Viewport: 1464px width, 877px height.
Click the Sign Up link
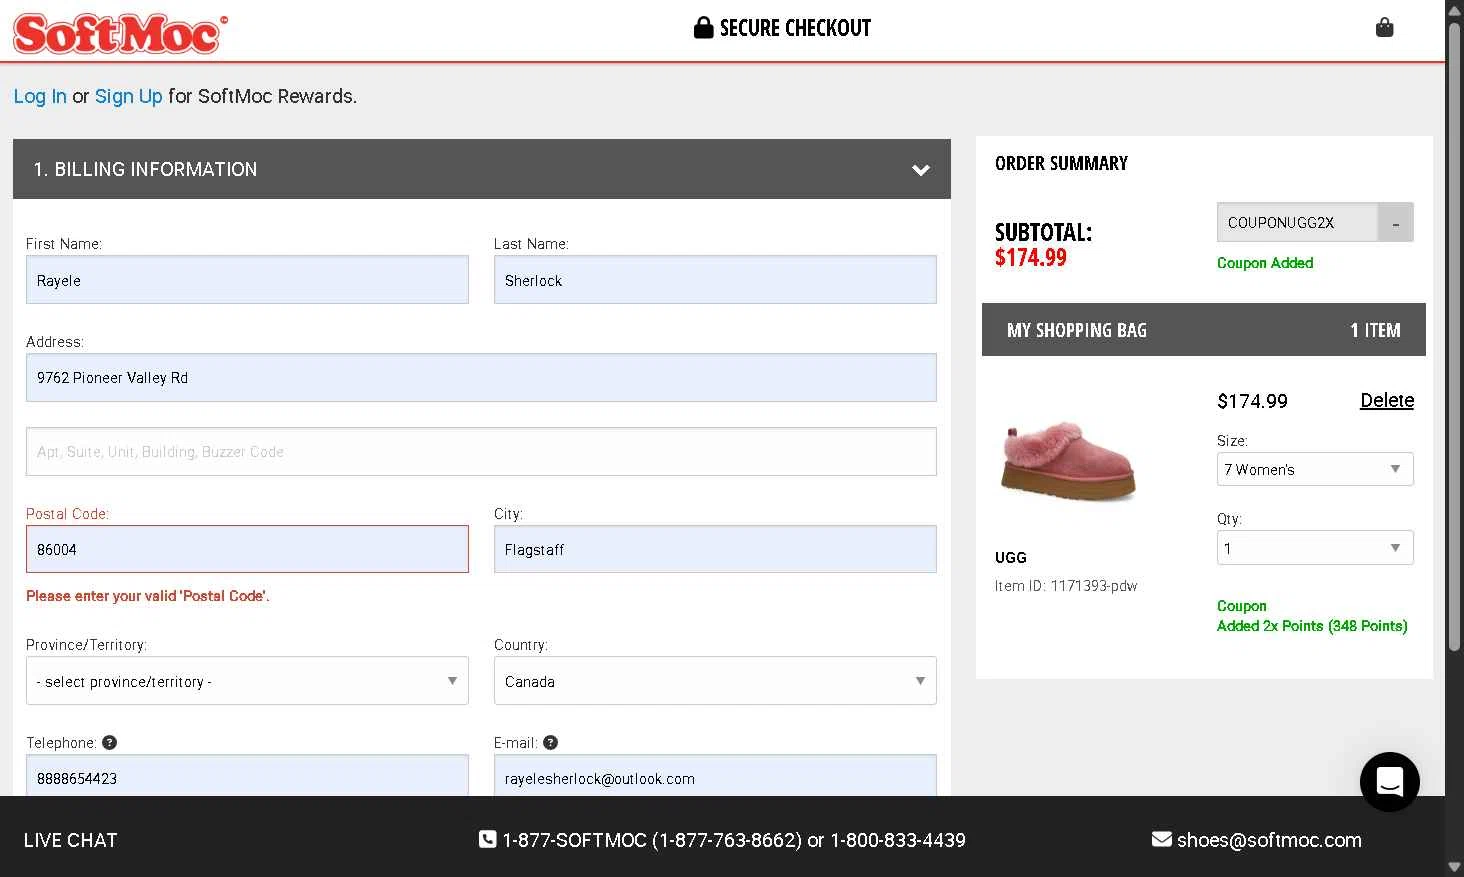point(128,96)
